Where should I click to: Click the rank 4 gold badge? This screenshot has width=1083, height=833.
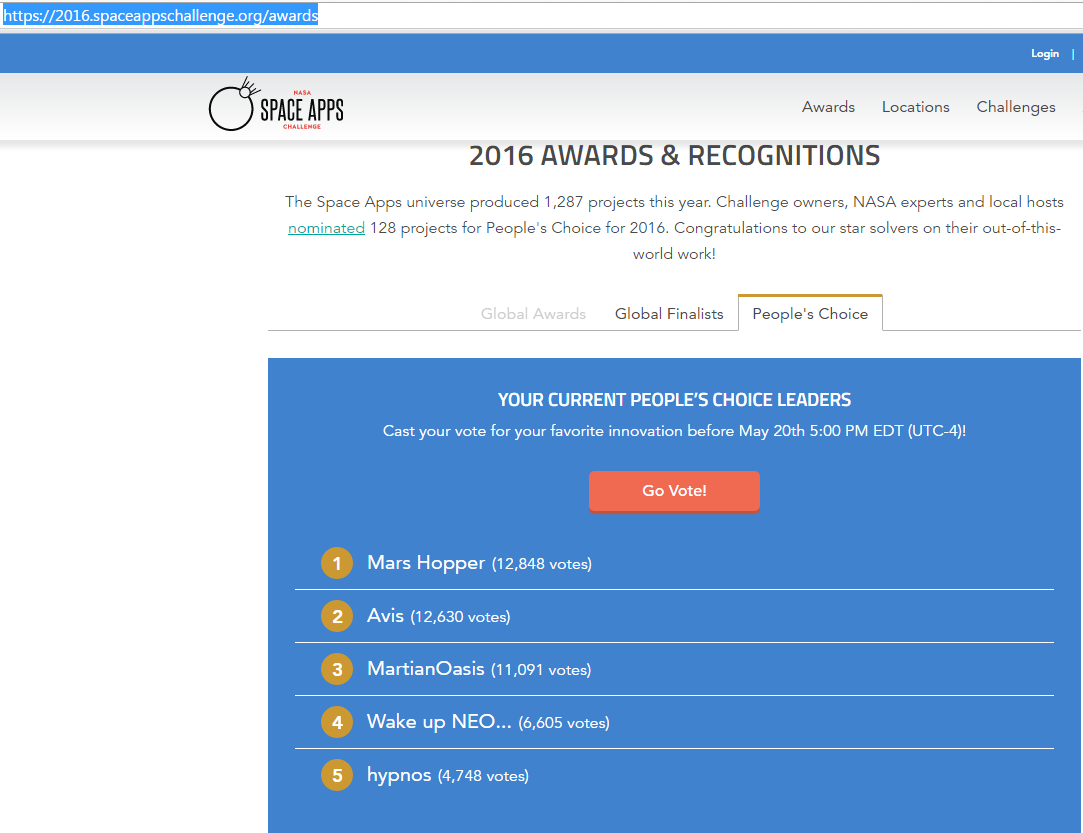coord(337,722)
